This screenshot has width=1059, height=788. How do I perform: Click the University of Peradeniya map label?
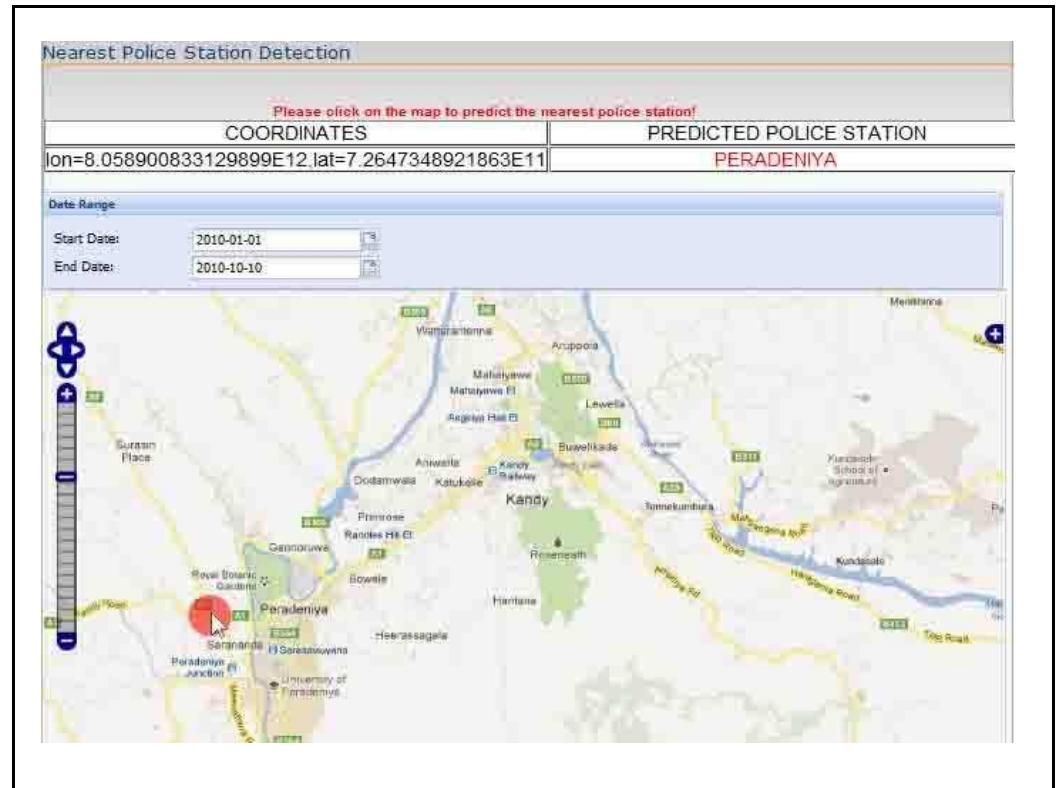tap(312, 685)
